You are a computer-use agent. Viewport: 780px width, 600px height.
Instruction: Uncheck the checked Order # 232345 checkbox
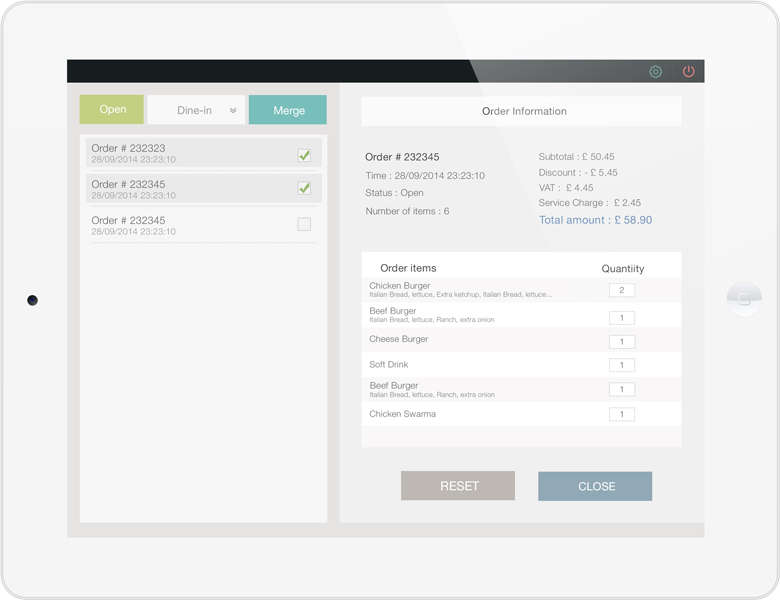coord(304,188)
